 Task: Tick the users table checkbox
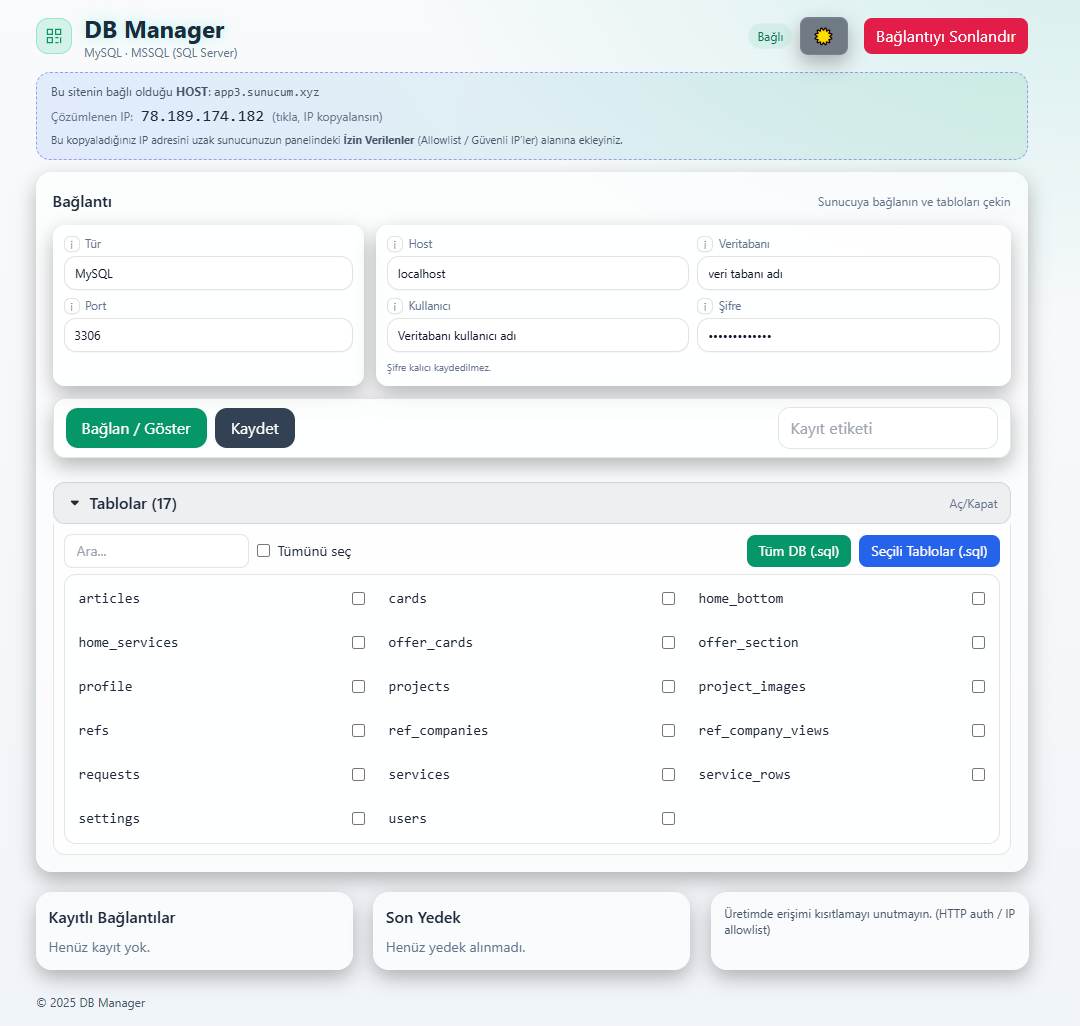click(x=668, y=819)
